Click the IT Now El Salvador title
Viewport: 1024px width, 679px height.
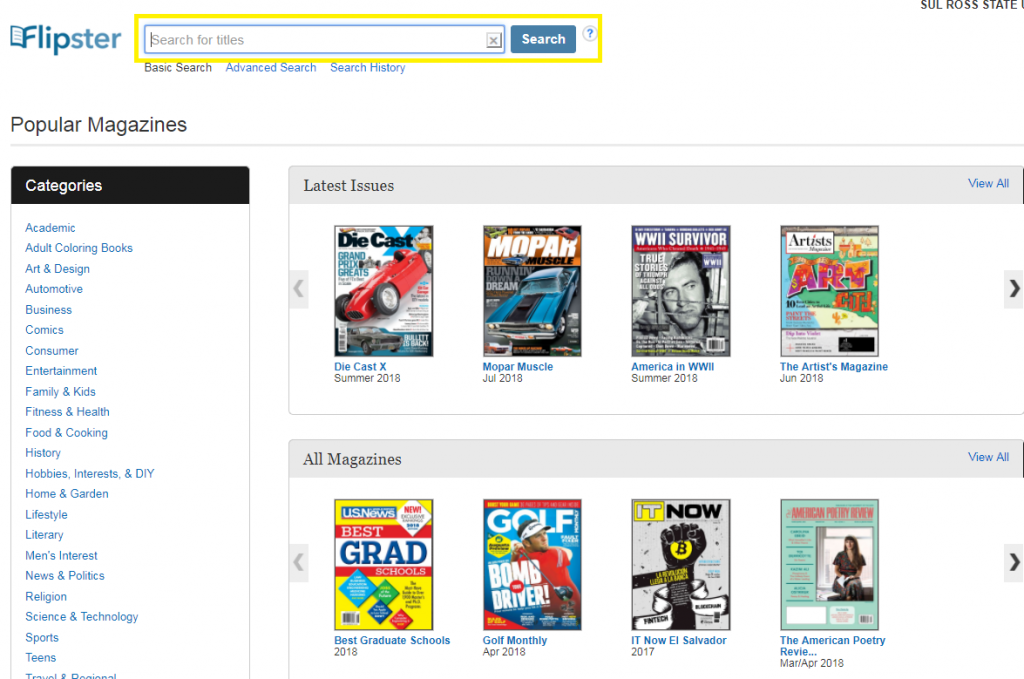[679, 640]
